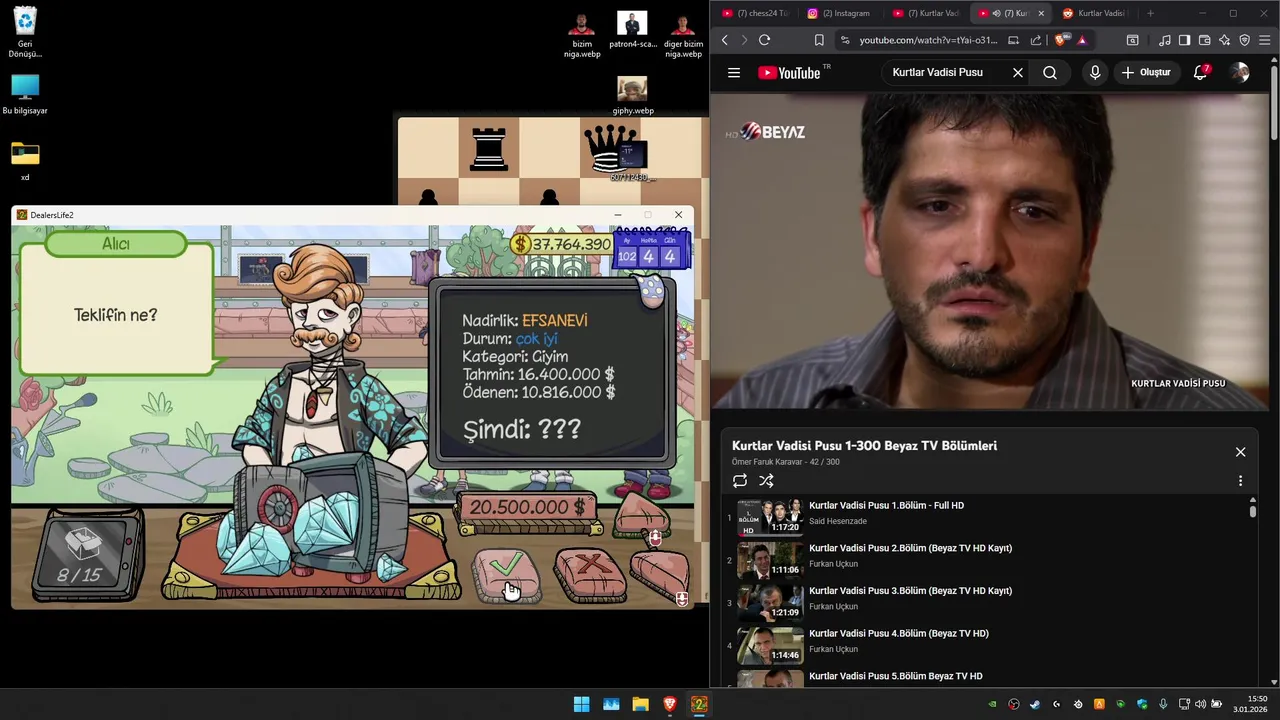Image resolution: width=1280 pixels, height=720 pixels.
Task: Go back in the browser
Action: click(x=725, y=40)
